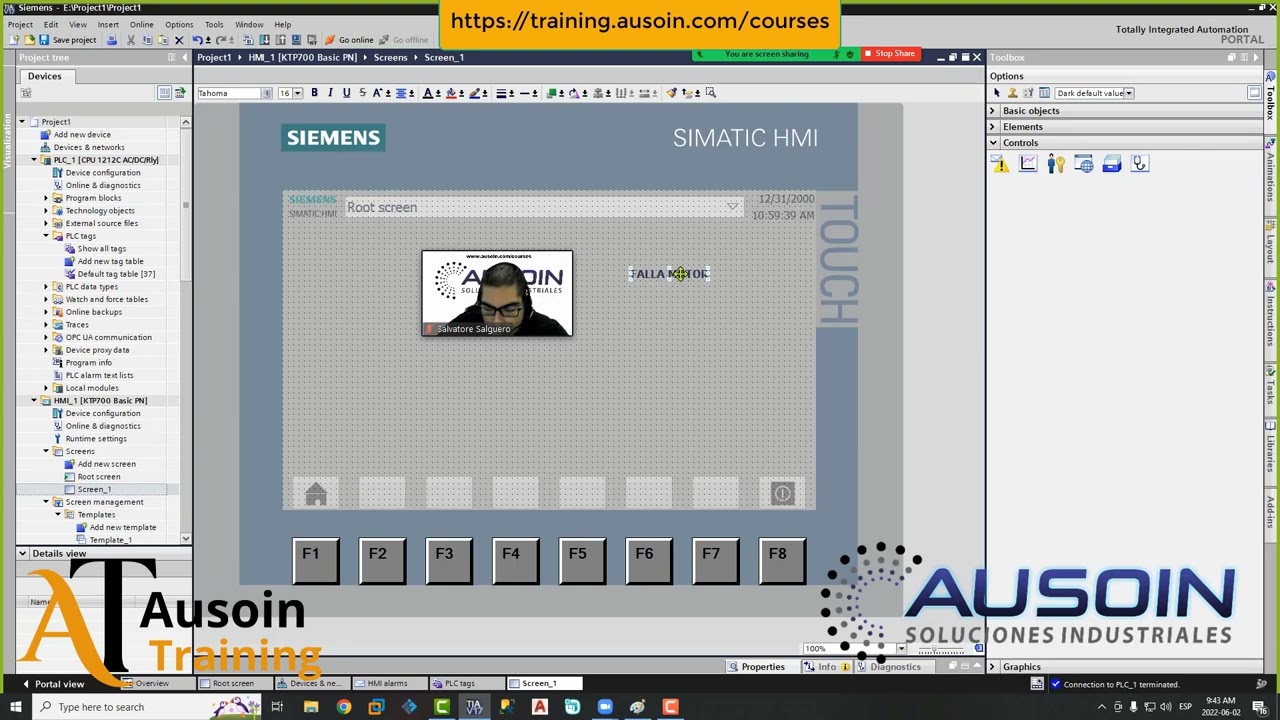This screenshot has width=1280, height=720.
Task: Select the HTML browser control icon
Action: (1084, 165)
